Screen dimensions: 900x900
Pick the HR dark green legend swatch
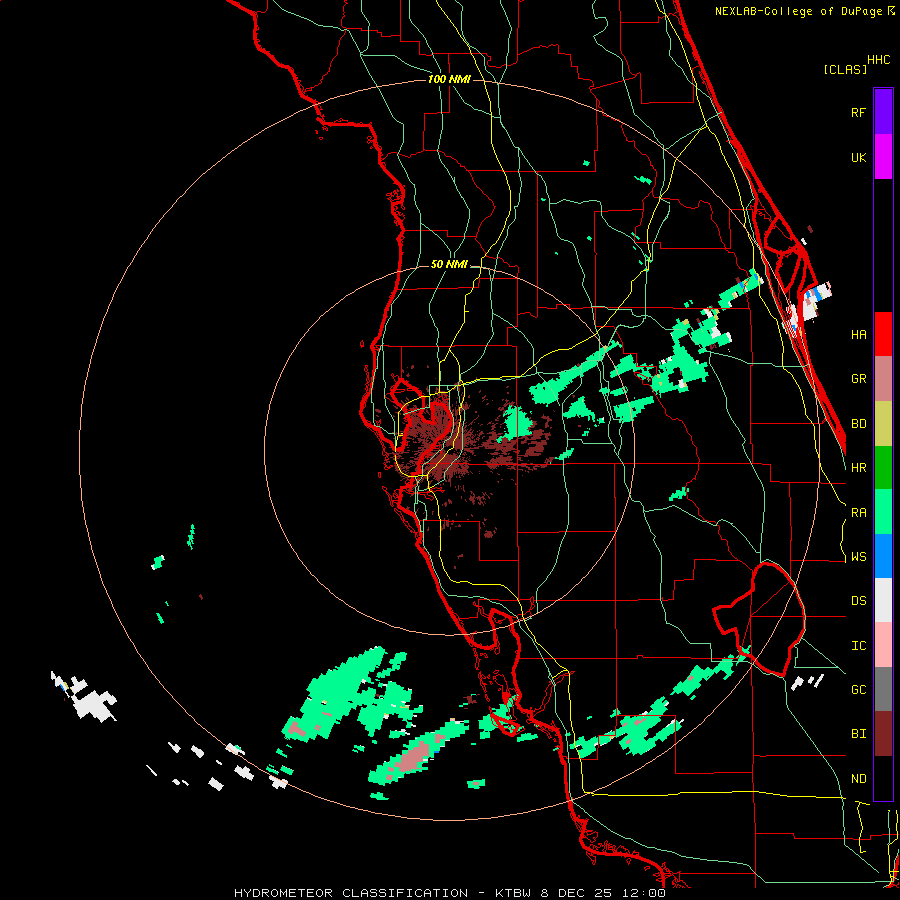coord(883,468)
